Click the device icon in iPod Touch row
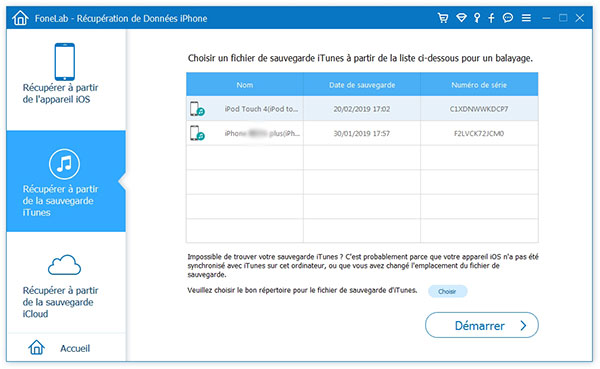 pyautogui.click(x=197, y=109)
